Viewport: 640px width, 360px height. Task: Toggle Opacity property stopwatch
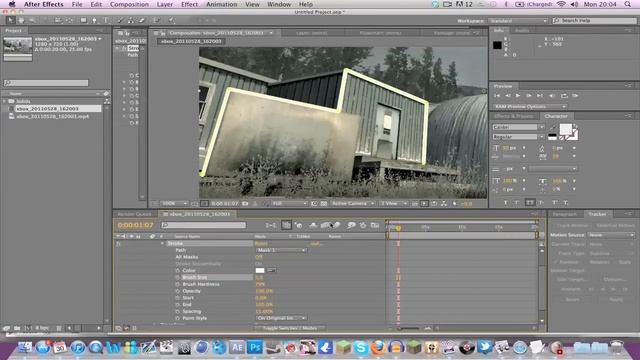coord(178,291)
